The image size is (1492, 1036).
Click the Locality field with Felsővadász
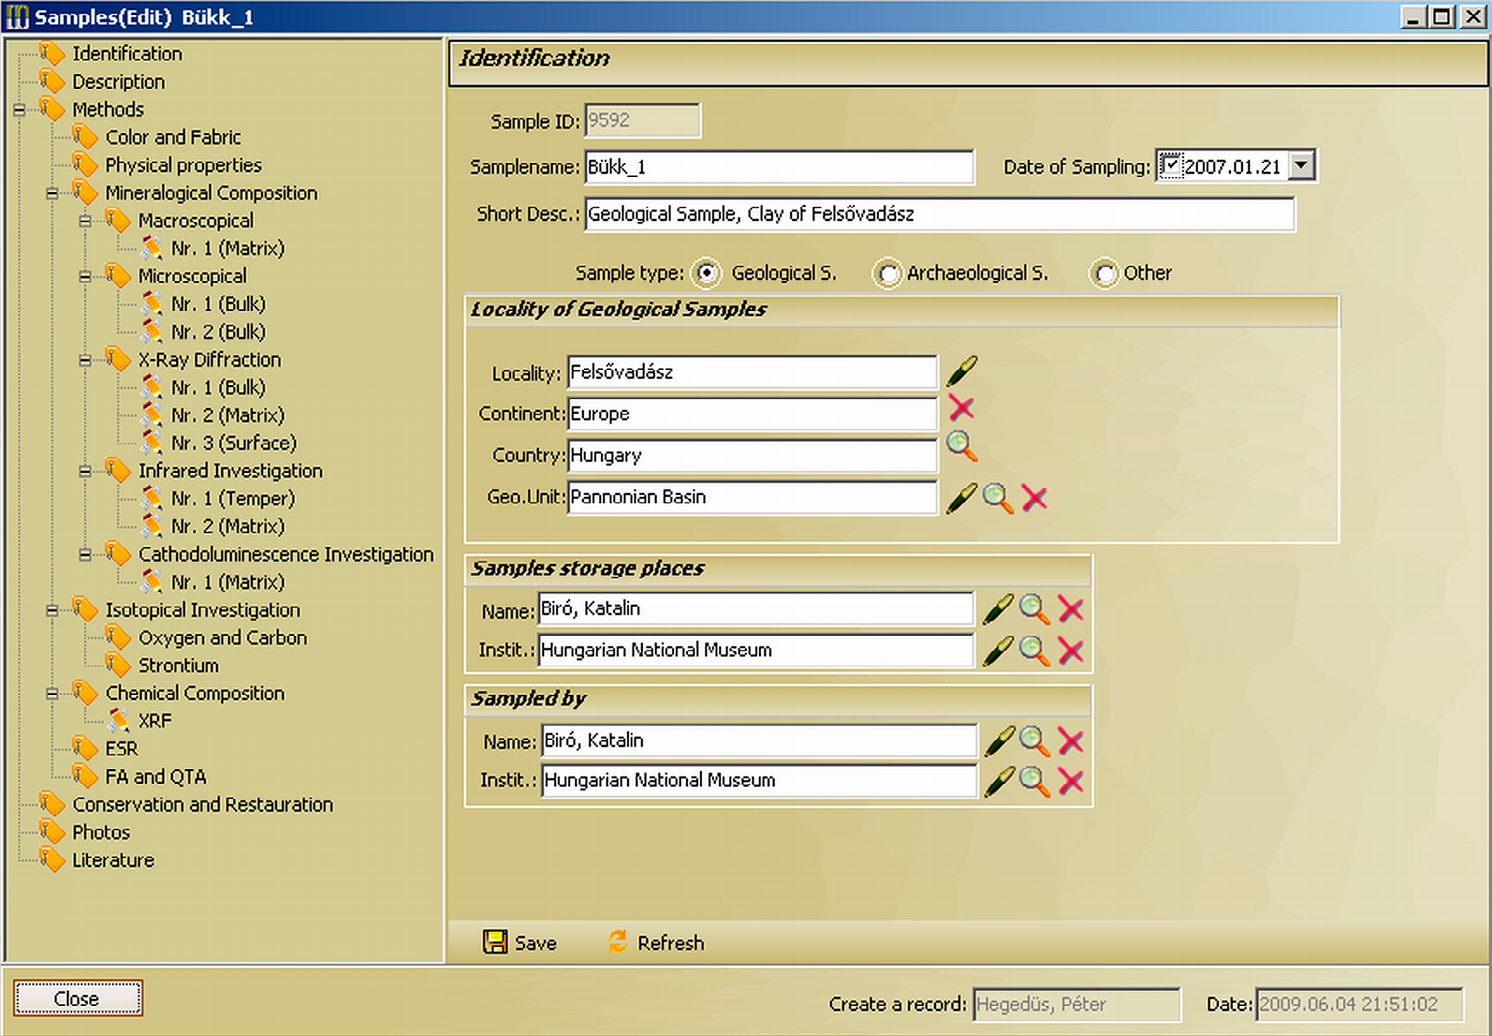(x=752, y=372)
